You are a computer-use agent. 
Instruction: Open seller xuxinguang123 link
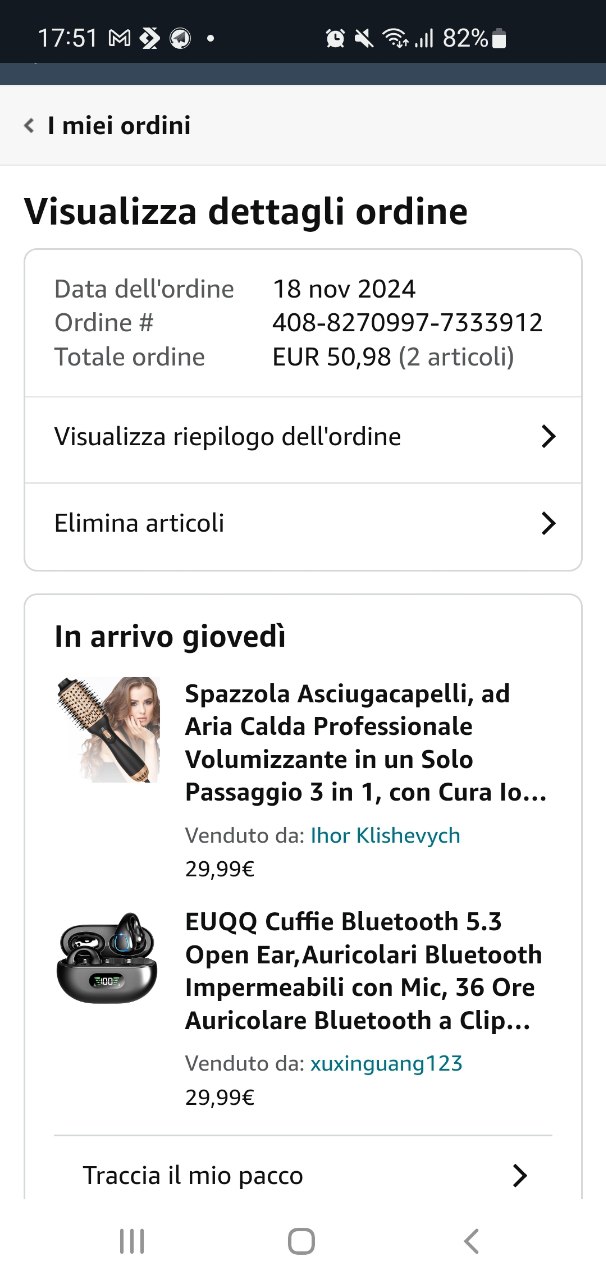pos(386,1063)
